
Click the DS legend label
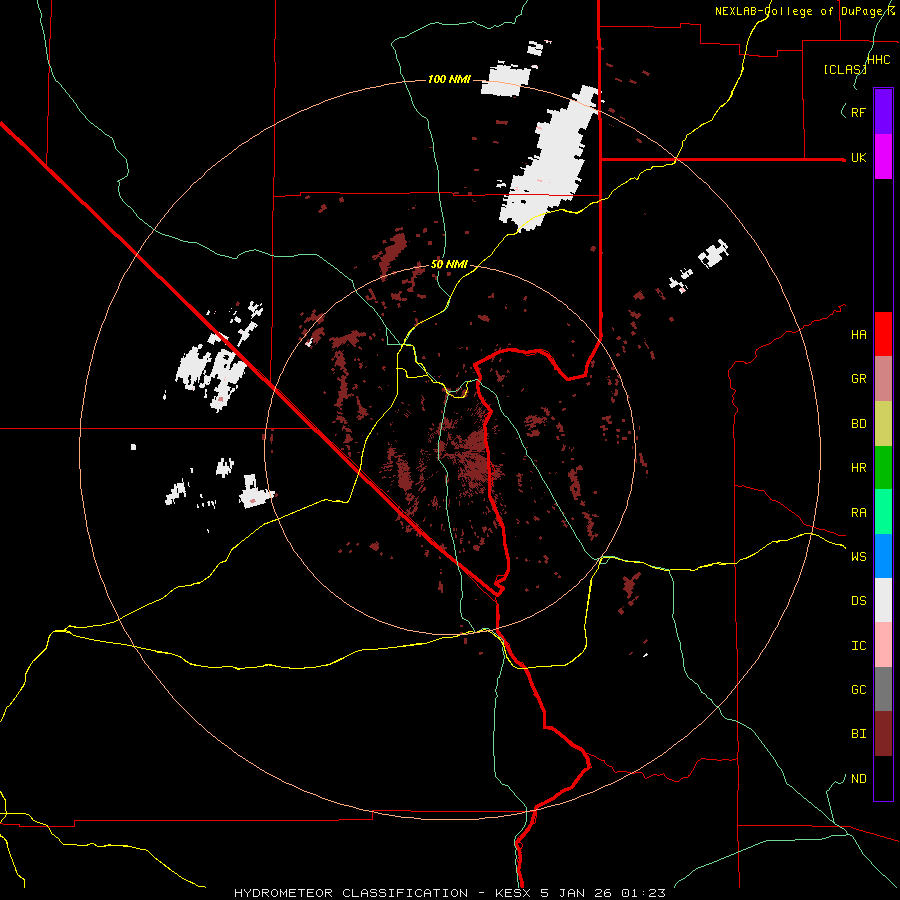[859, 600]
